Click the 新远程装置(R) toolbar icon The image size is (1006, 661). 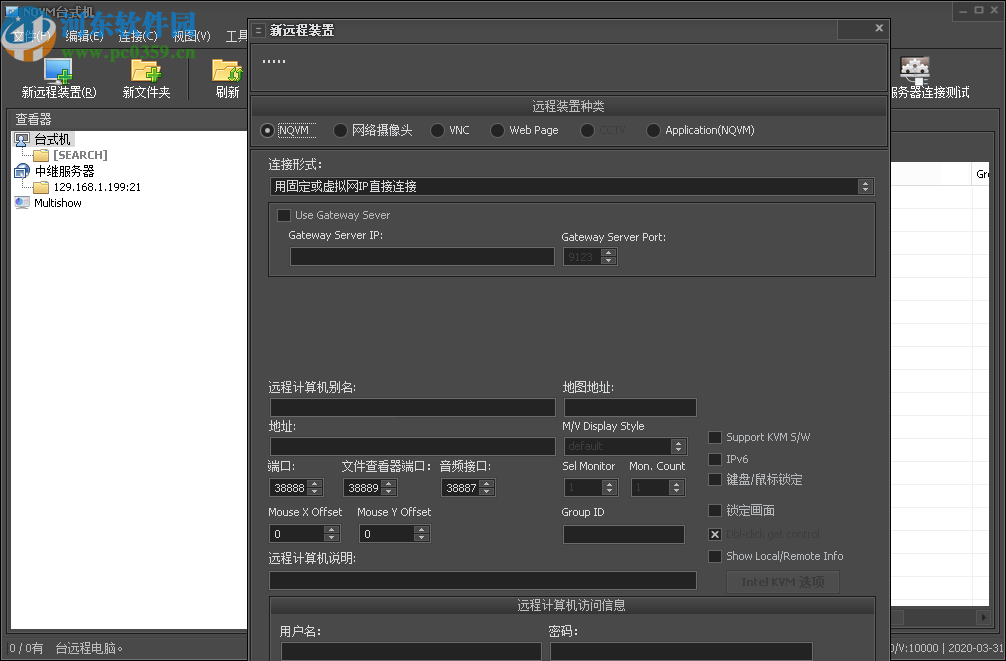coord(57,71)
